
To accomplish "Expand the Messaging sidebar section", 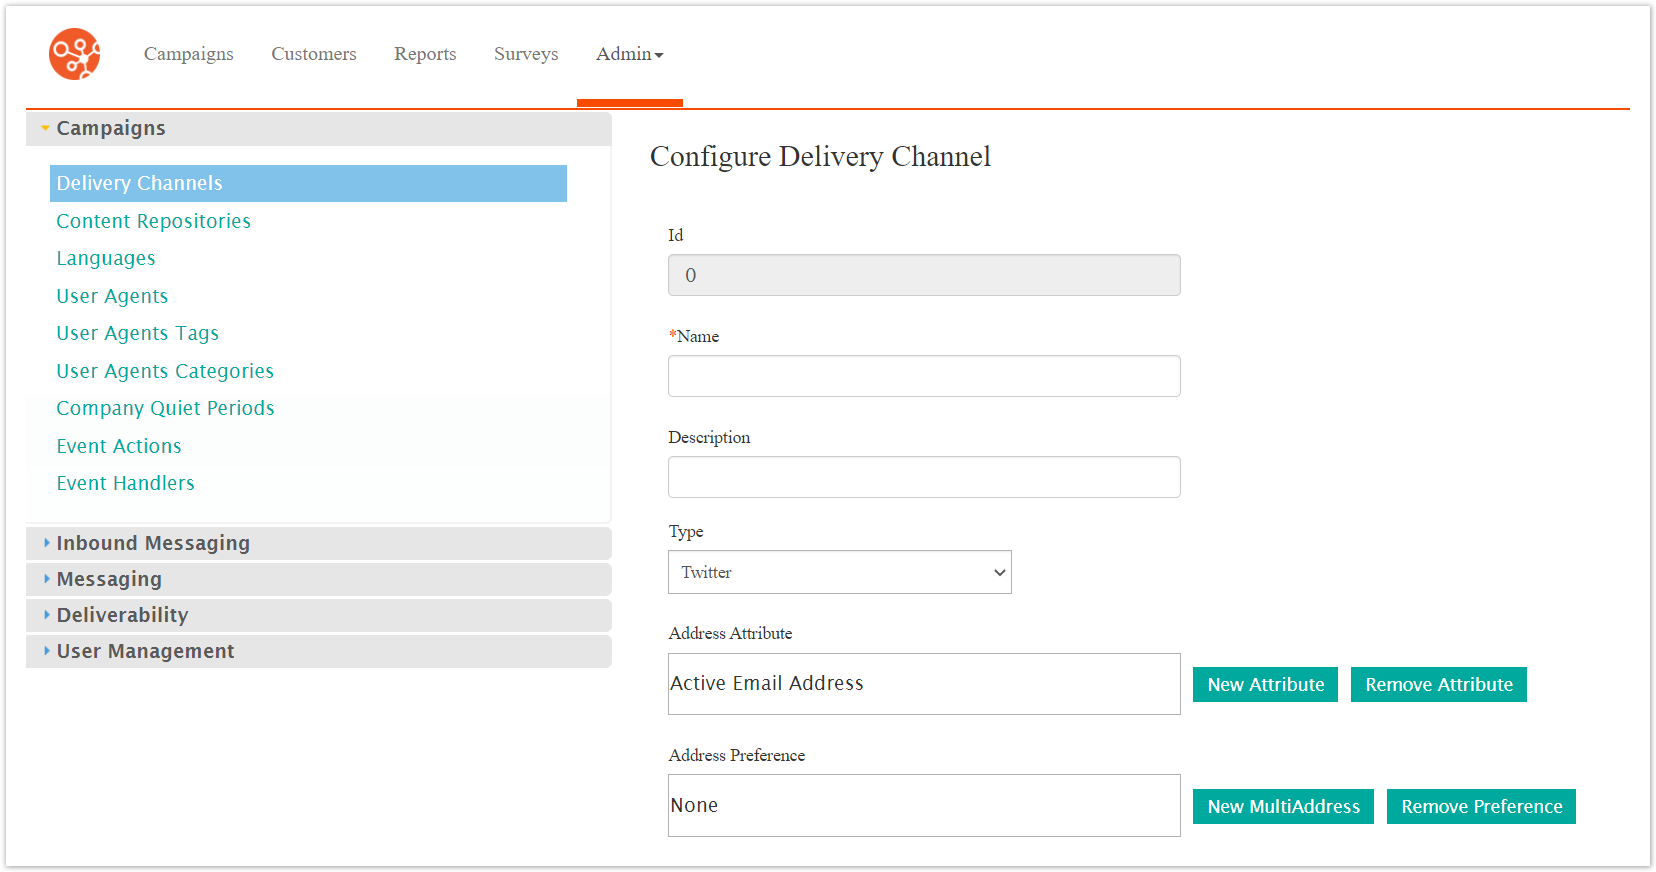I will [109, 579].
